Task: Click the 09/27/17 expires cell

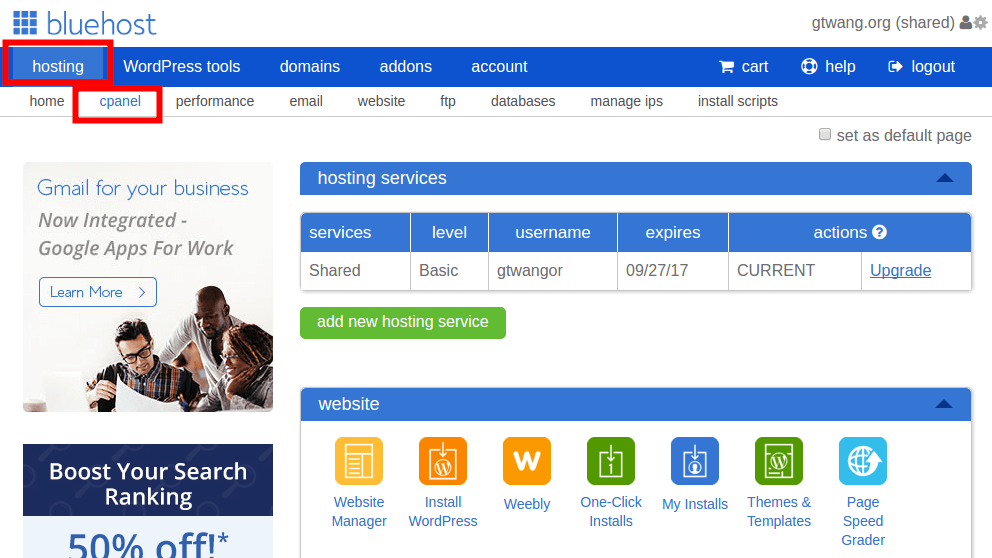Action: (x=673, y=271)
